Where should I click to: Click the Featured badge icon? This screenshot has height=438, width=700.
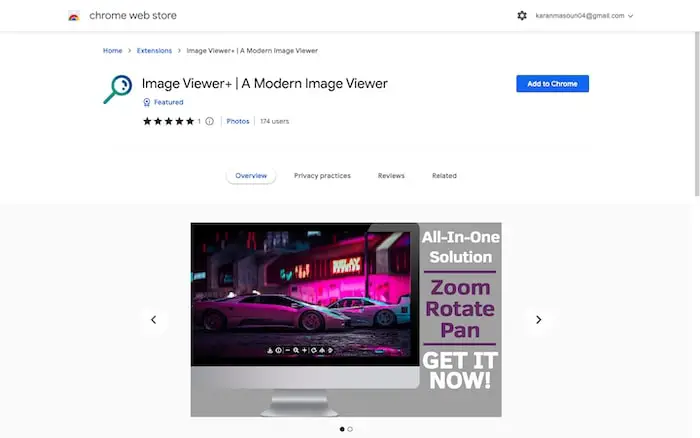tap(146, 102)
